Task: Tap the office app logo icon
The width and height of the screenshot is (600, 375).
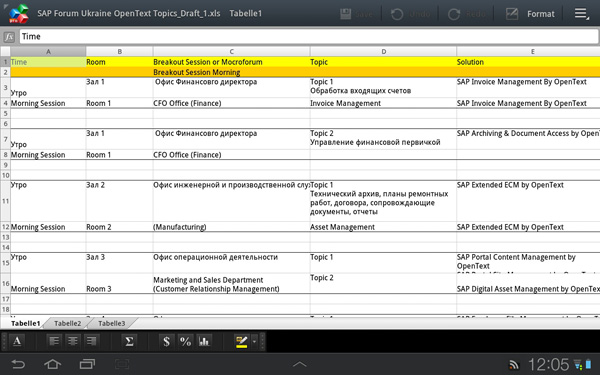Action: click(x=18, y=14)
